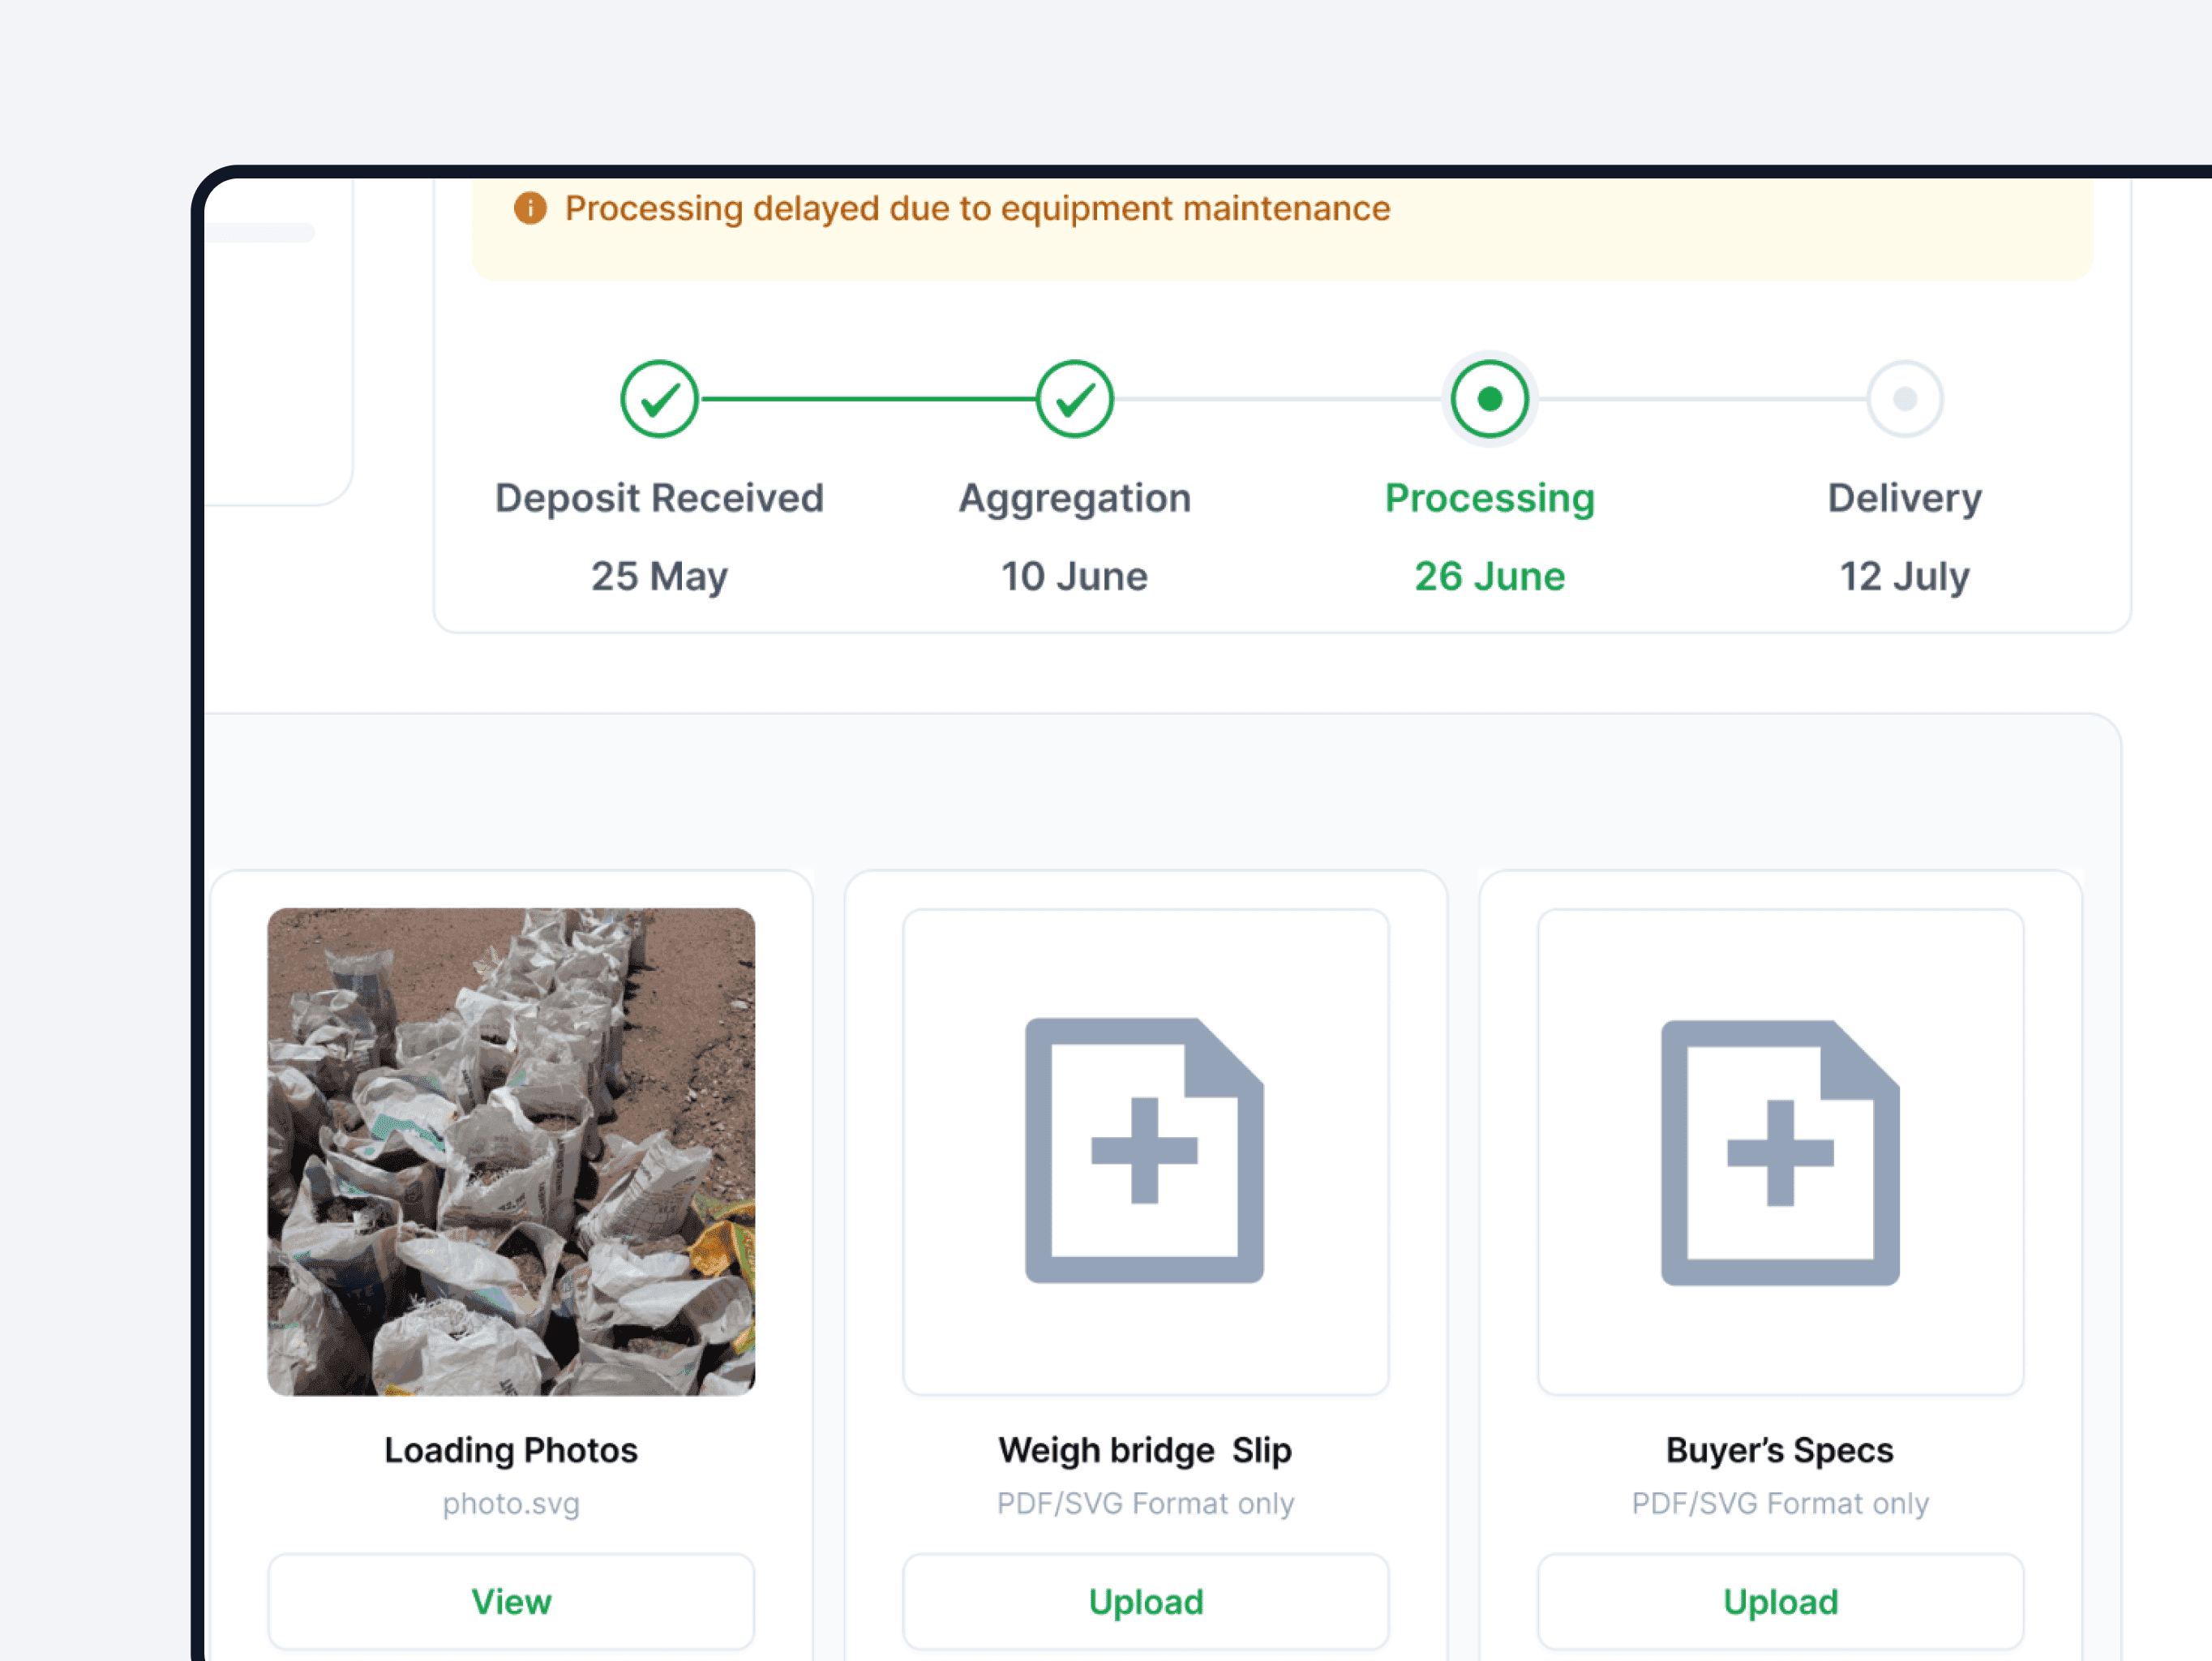
Task: Upload a Weigh bridge Slip file
Action: [1145, 1601]
